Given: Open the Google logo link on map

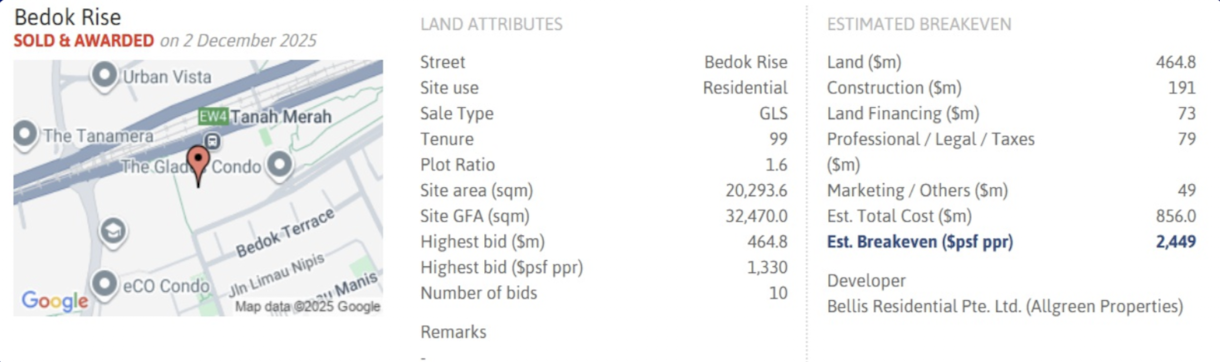Looking at the screenshot, I should click(x=55, y=300).
